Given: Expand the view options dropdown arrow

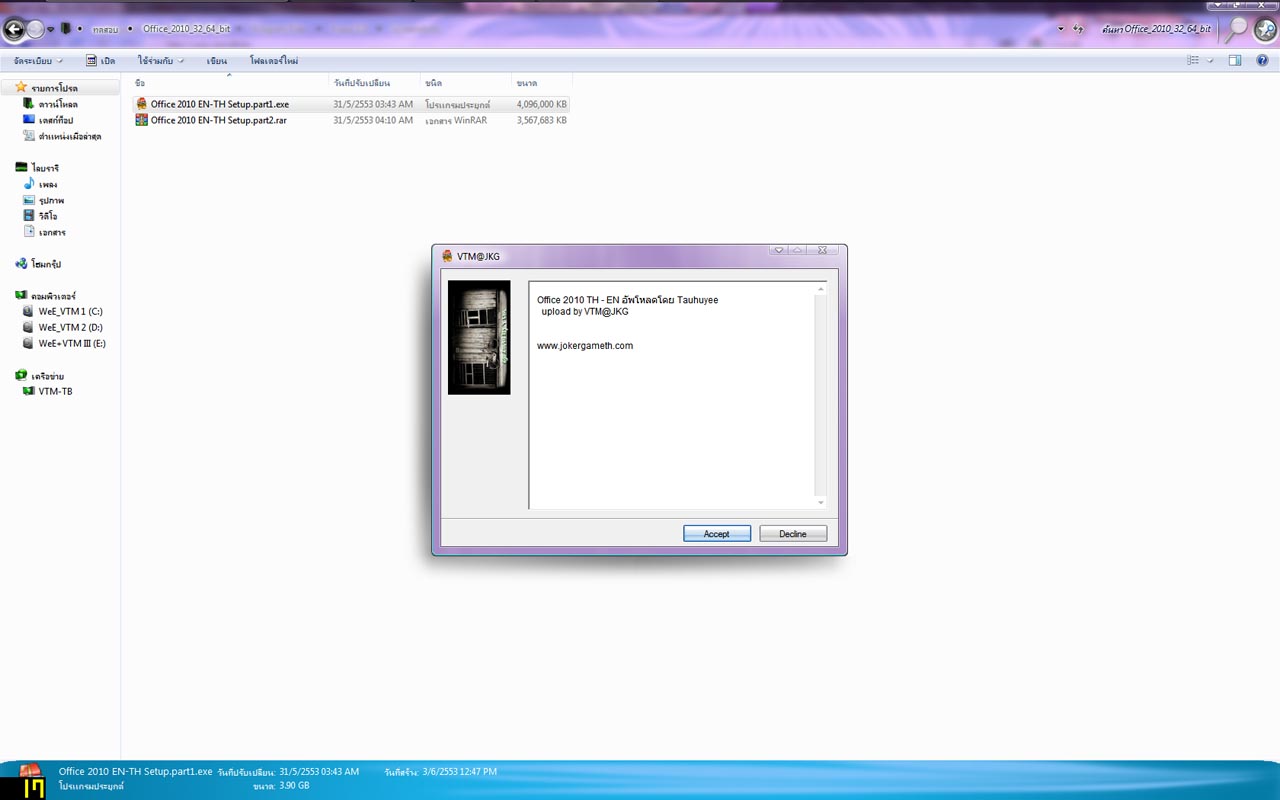Looking at the screenshot, I should [x=1210, y=61].
